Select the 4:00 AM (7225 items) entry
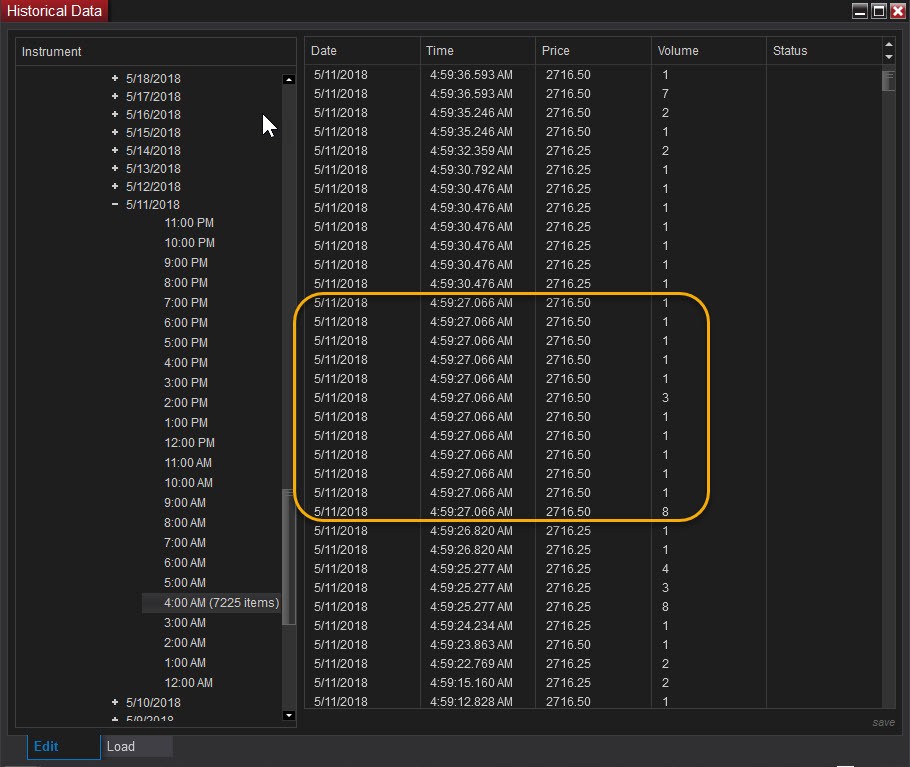This screenshot has height=767, width=910. pos(212,603)
